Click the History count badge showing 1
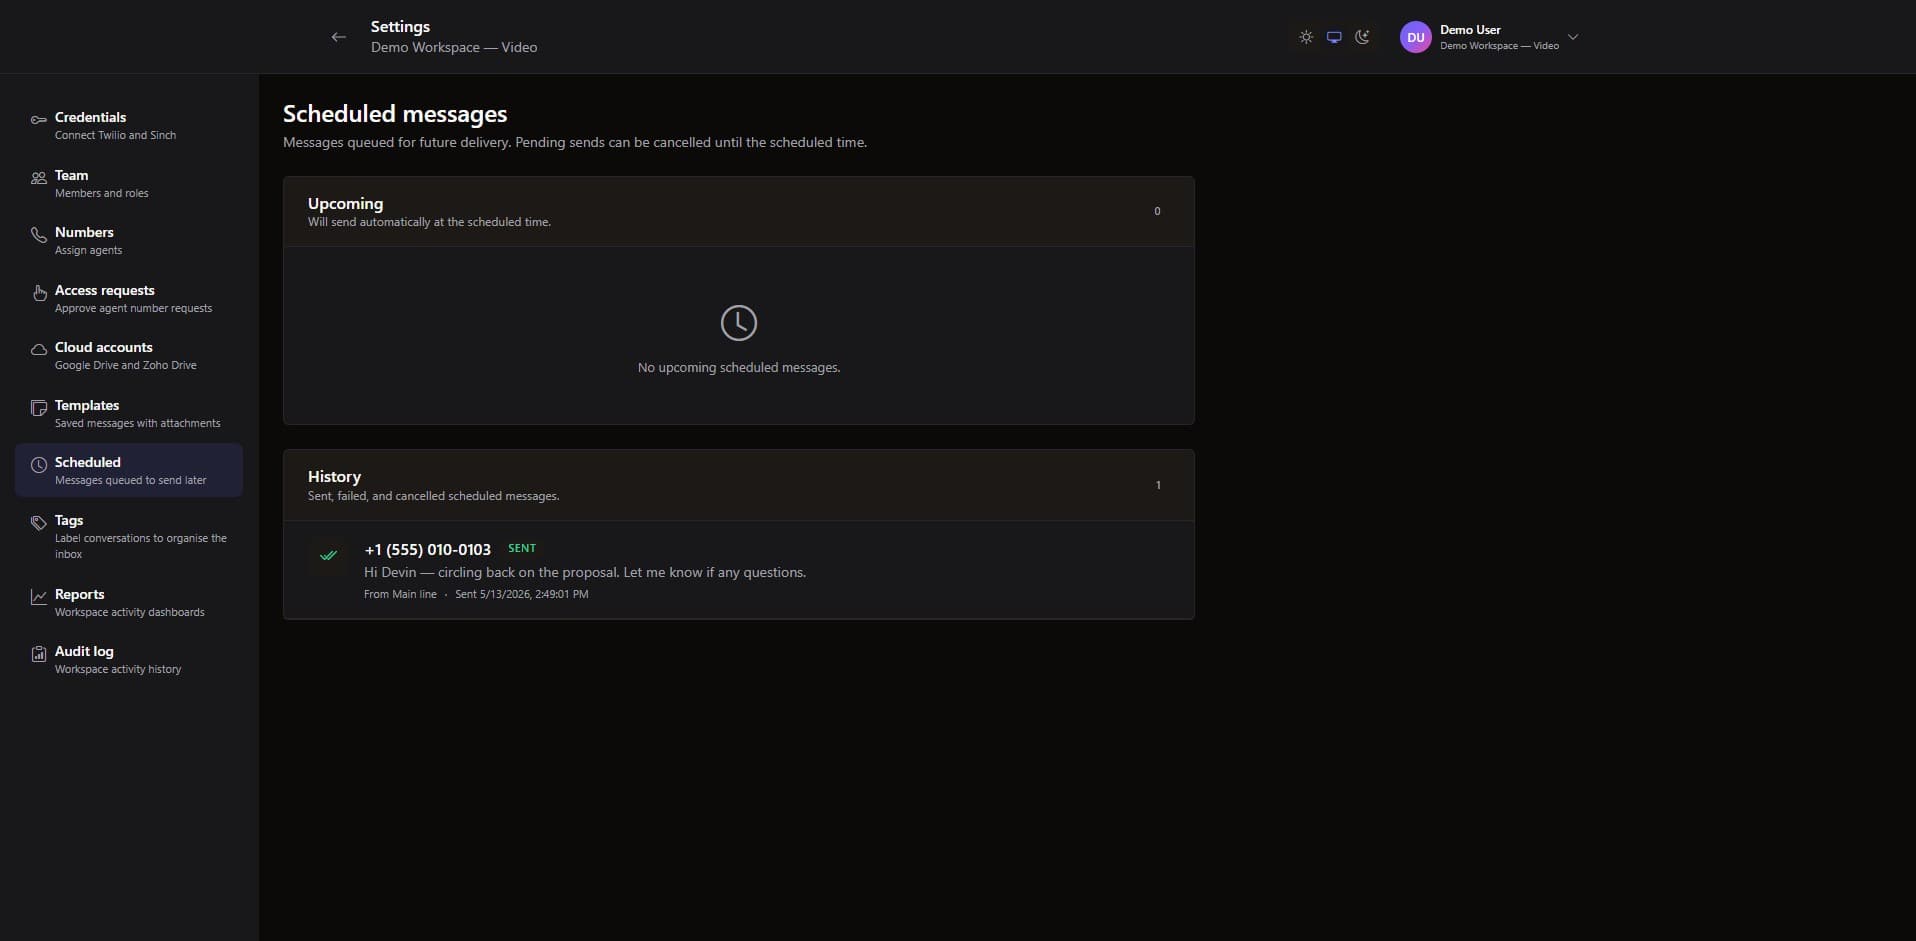1916x941 pixels. point(1158,485)
